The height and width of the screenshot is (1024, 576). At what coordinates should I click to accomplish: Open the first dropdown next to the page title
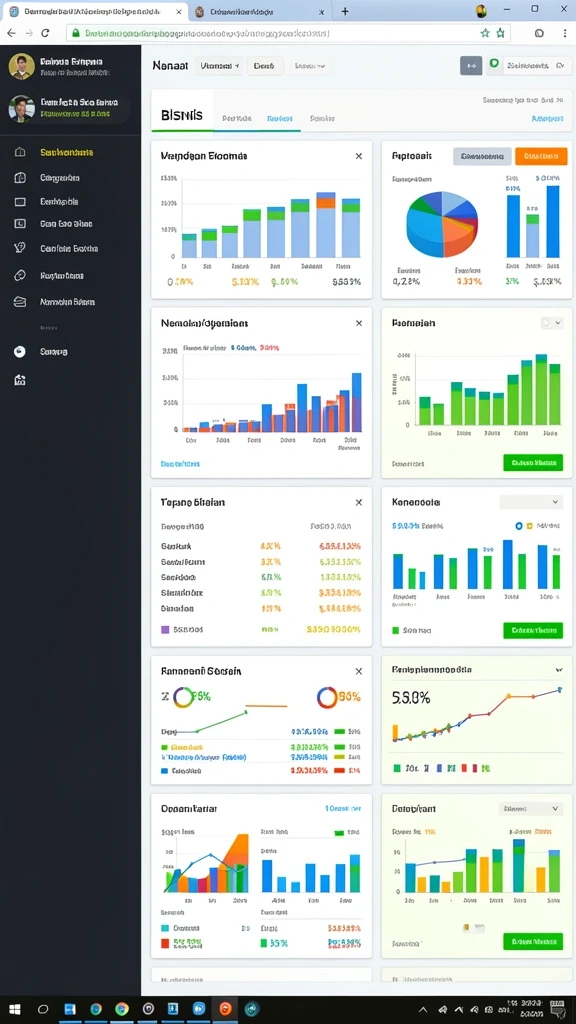(x=220, y=65)
